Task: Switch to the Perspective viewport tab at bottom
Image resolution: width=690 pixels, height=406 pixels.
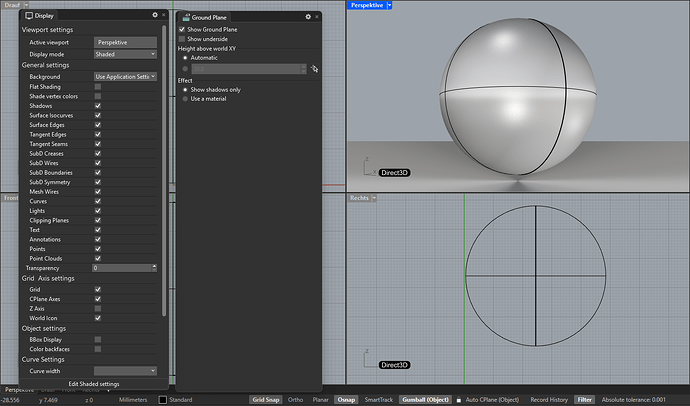Action: 18,390
